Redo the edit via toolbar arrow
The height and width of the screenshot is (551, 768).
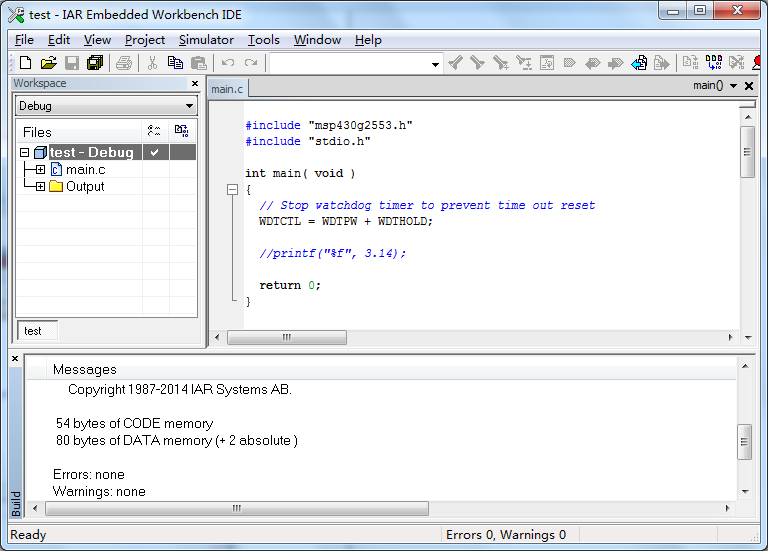coord(251,63)
